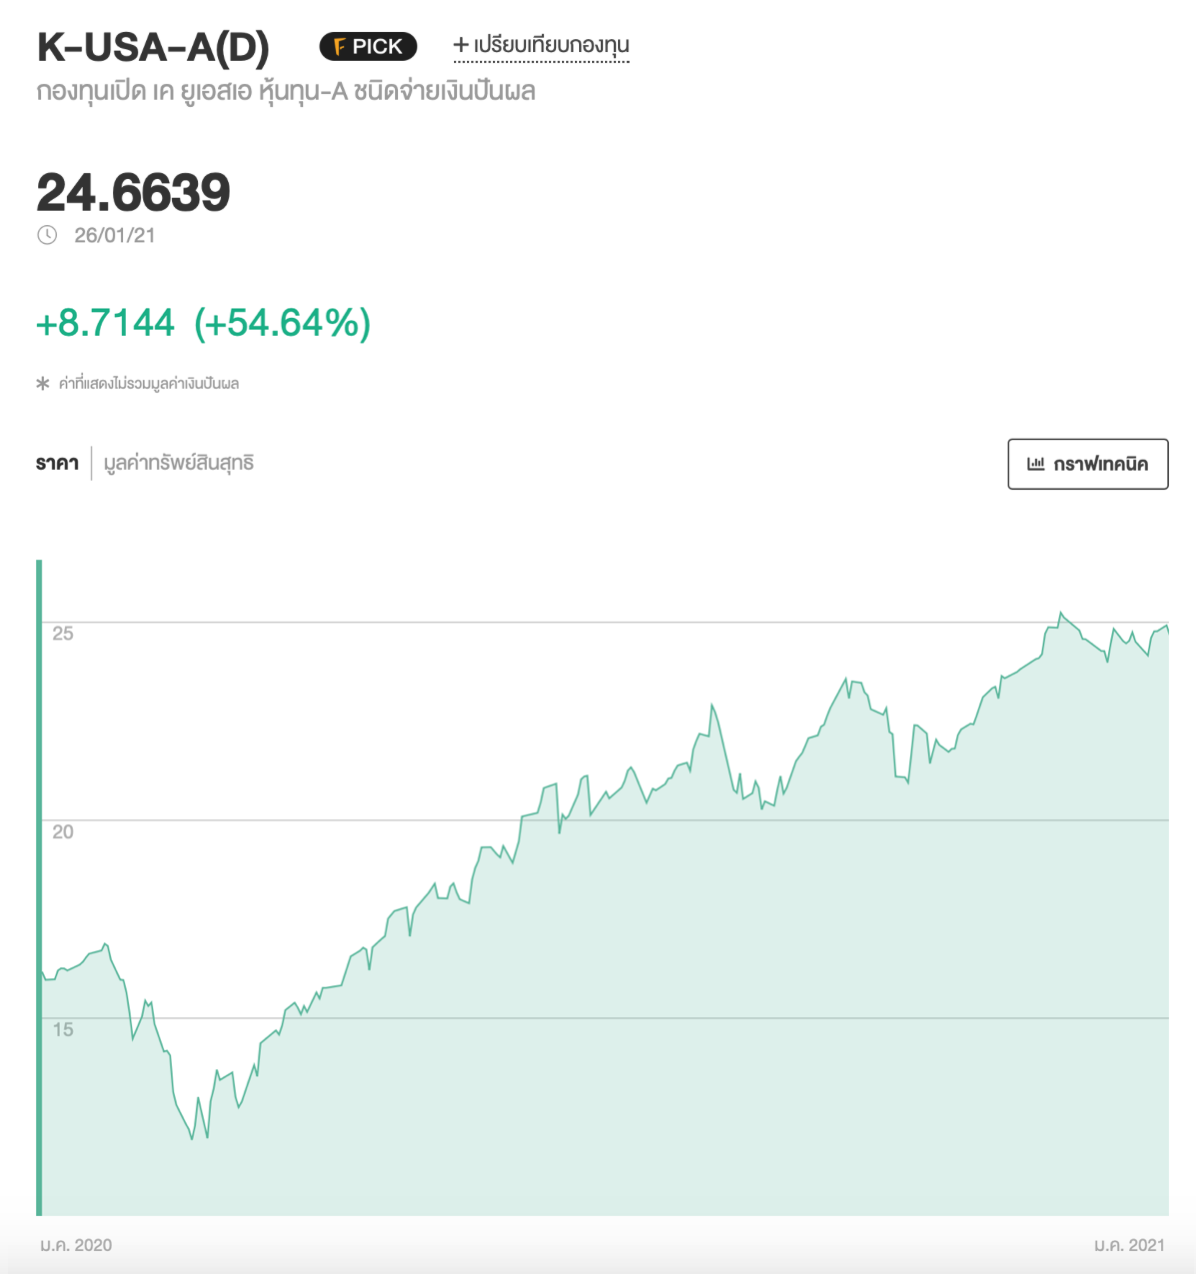Click the plus icon before เปรียบเทียบกองทุน
Viewport: 1196px width, 1274px height.
[461, 45]
